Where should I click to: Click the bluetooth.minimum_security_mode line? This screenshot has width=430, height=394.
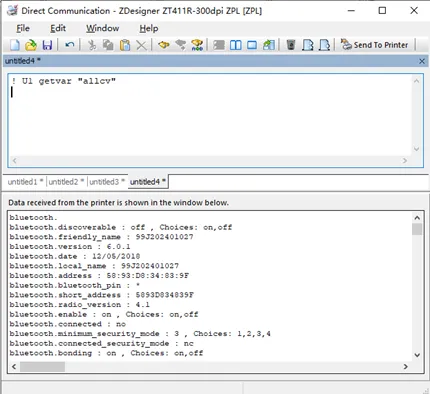[x=140, y=334]
